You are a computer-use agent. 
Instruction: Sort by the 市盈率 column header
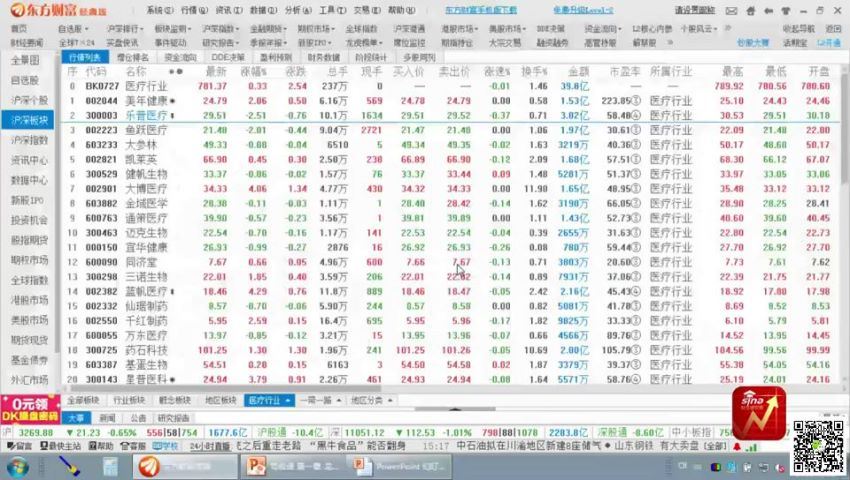pyautogui.click(x=625, y=71)
